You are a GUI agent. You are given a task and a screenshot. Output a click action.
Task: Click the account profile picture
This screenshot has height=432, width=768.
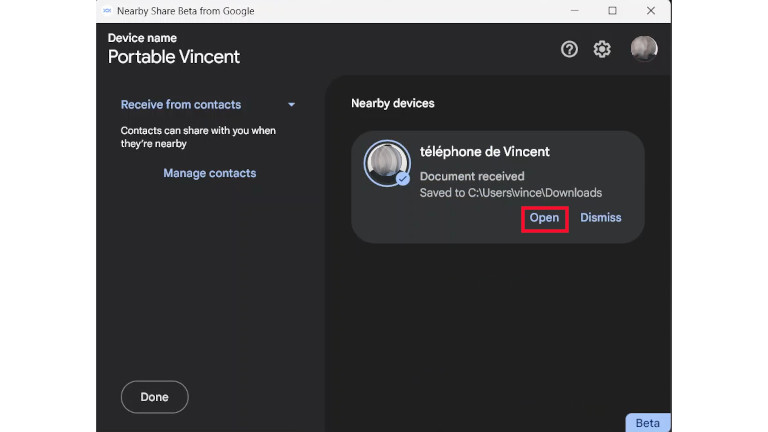644,49
